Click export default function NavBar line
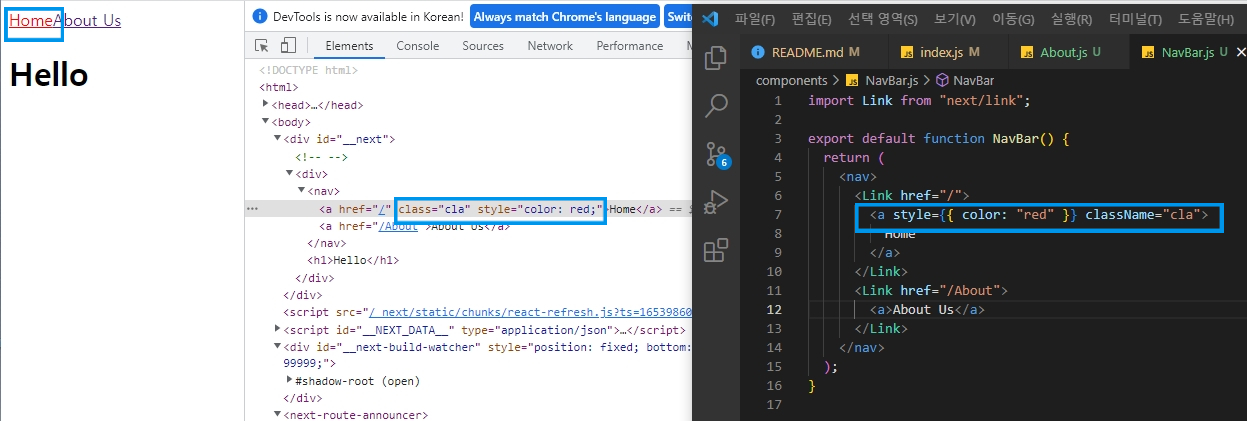 pos(939,139)
